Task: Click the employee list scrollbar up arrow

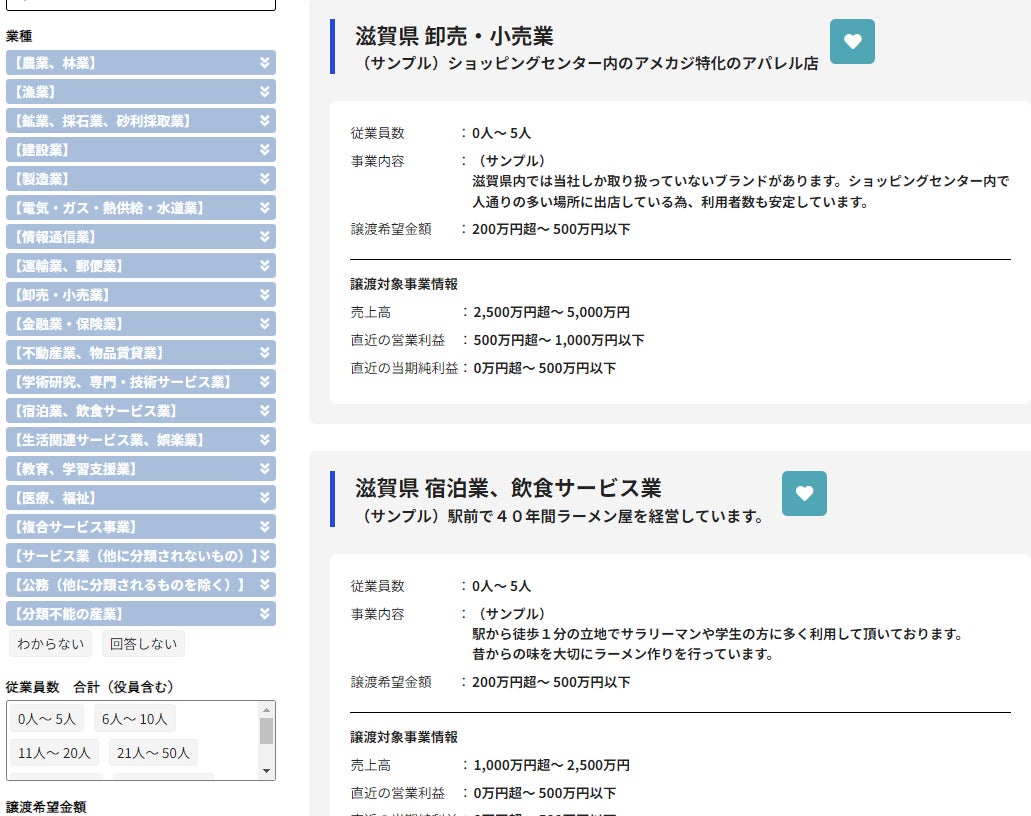Action: [266, 709]
